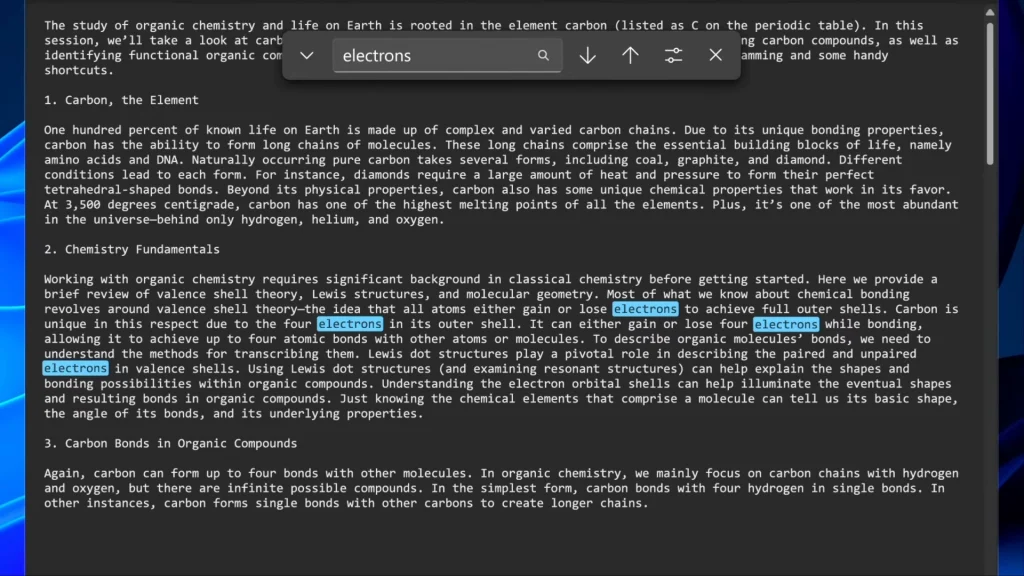
Task: Expand the find bar chevron
Action: [x=306, y=56]
